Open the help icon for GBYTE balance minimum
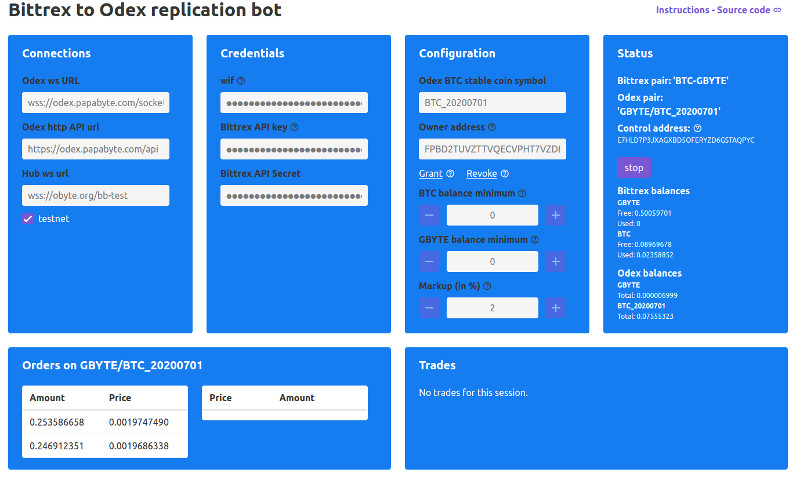 [534, 240]
